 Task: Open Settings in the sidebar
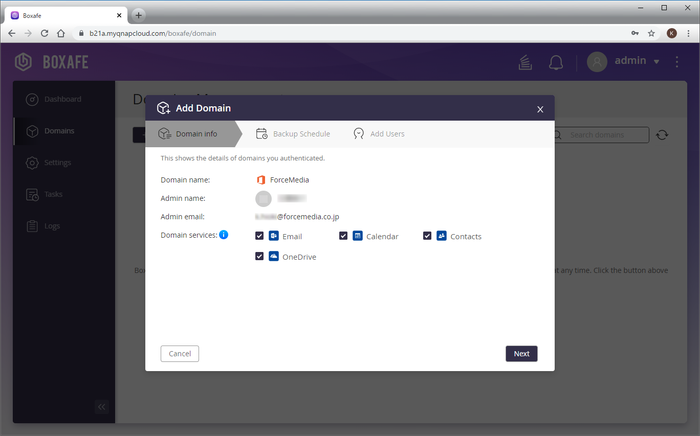coord(64,162)
